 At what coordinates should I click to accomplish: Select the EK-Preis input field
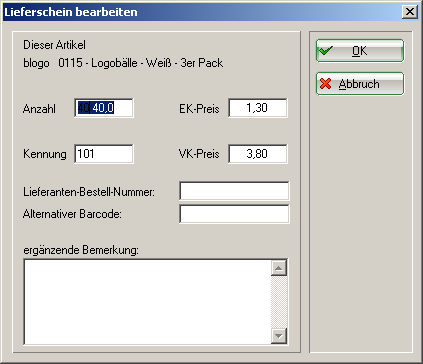258,108
